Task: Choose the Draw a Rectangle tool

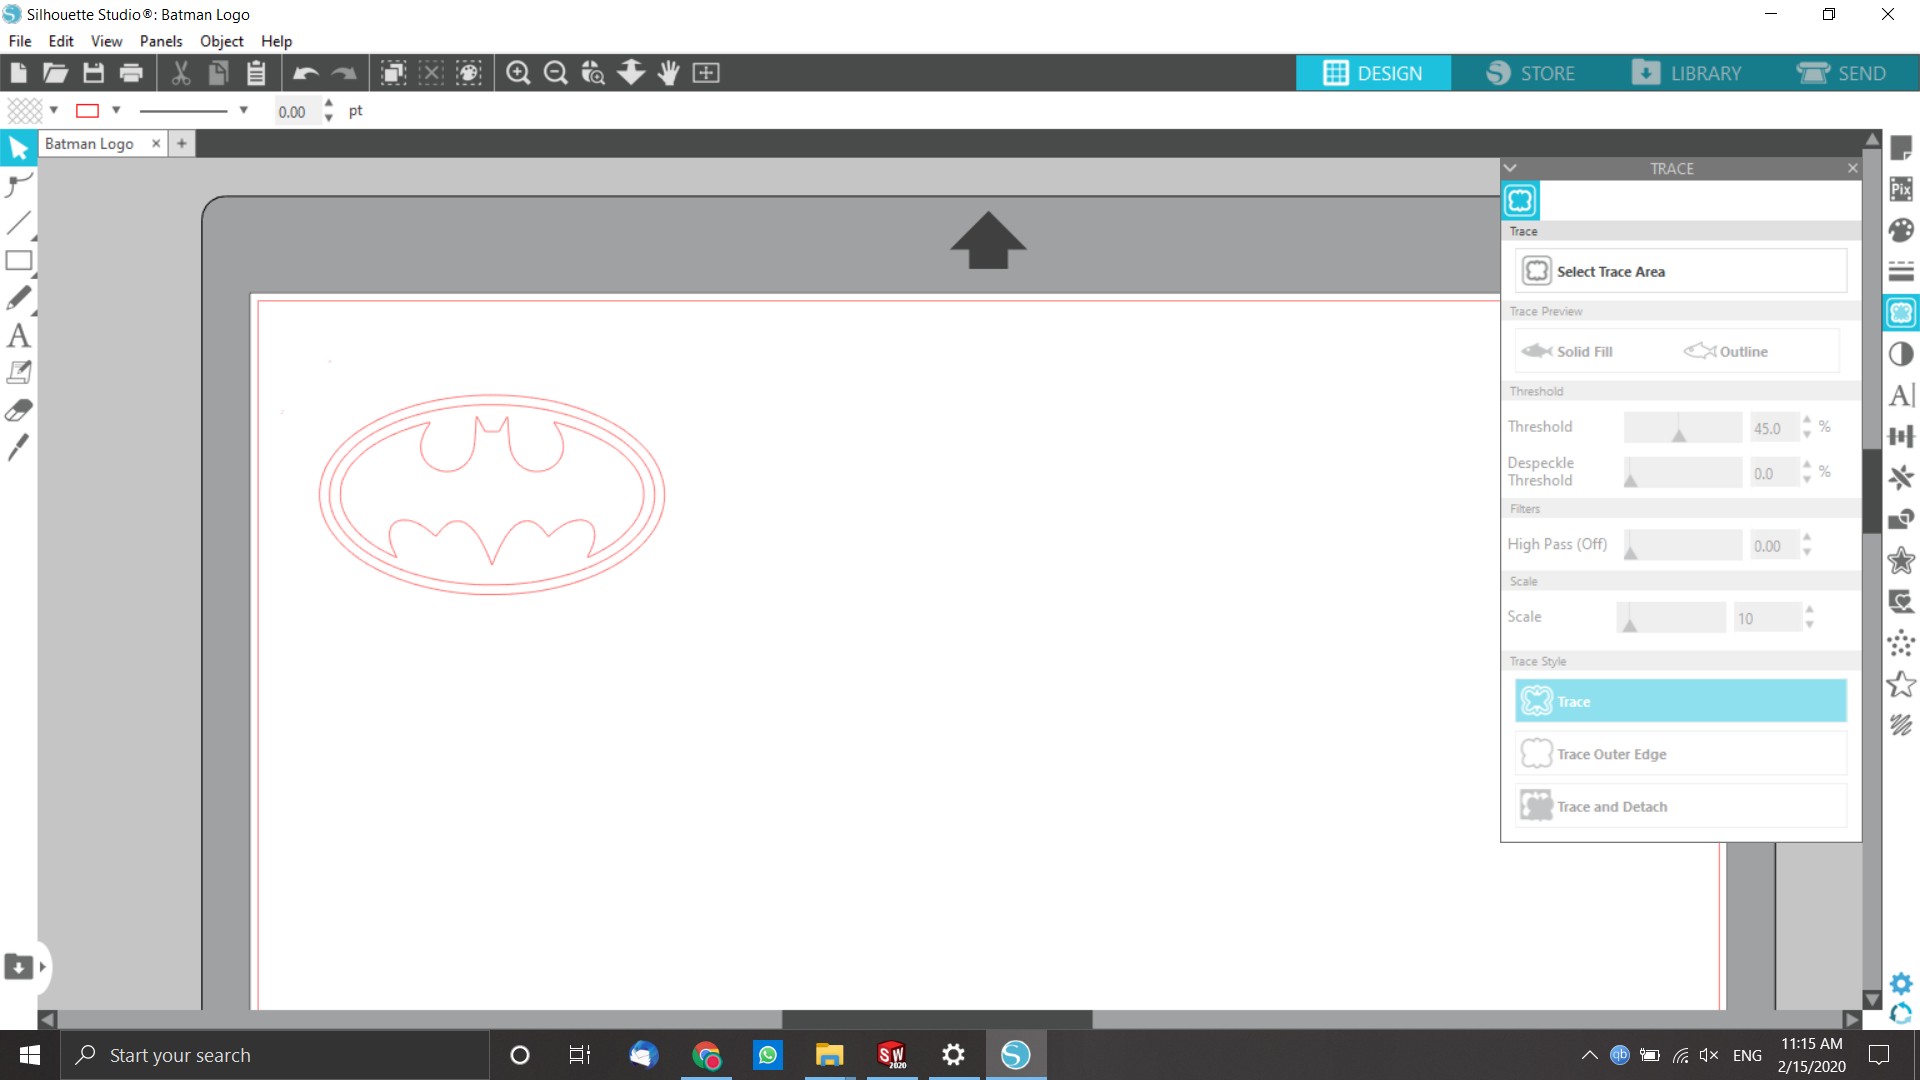Action: coord(18,261)
